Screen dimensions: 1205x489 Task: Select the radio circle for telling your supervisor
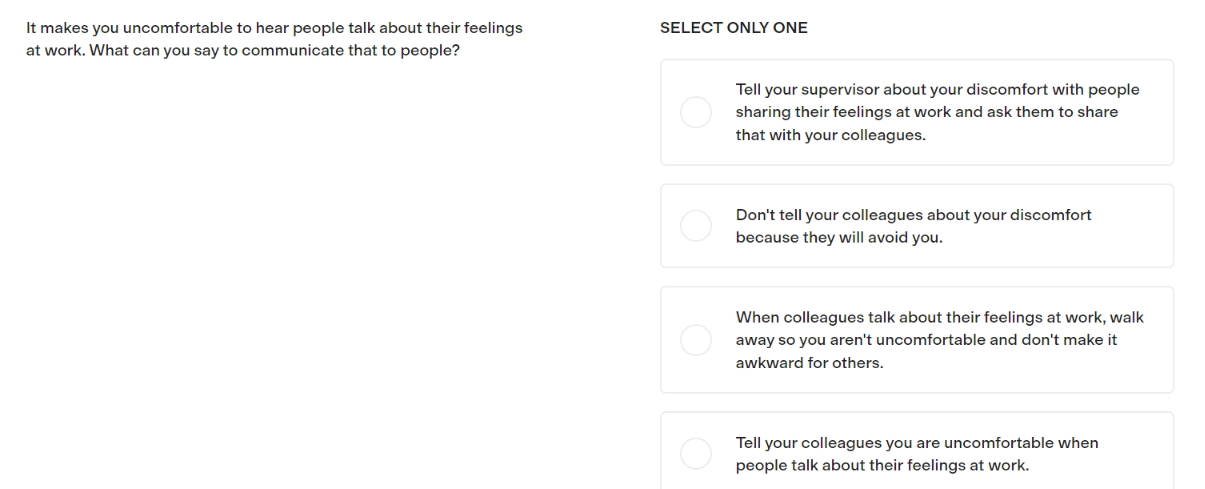pos(695,112)
